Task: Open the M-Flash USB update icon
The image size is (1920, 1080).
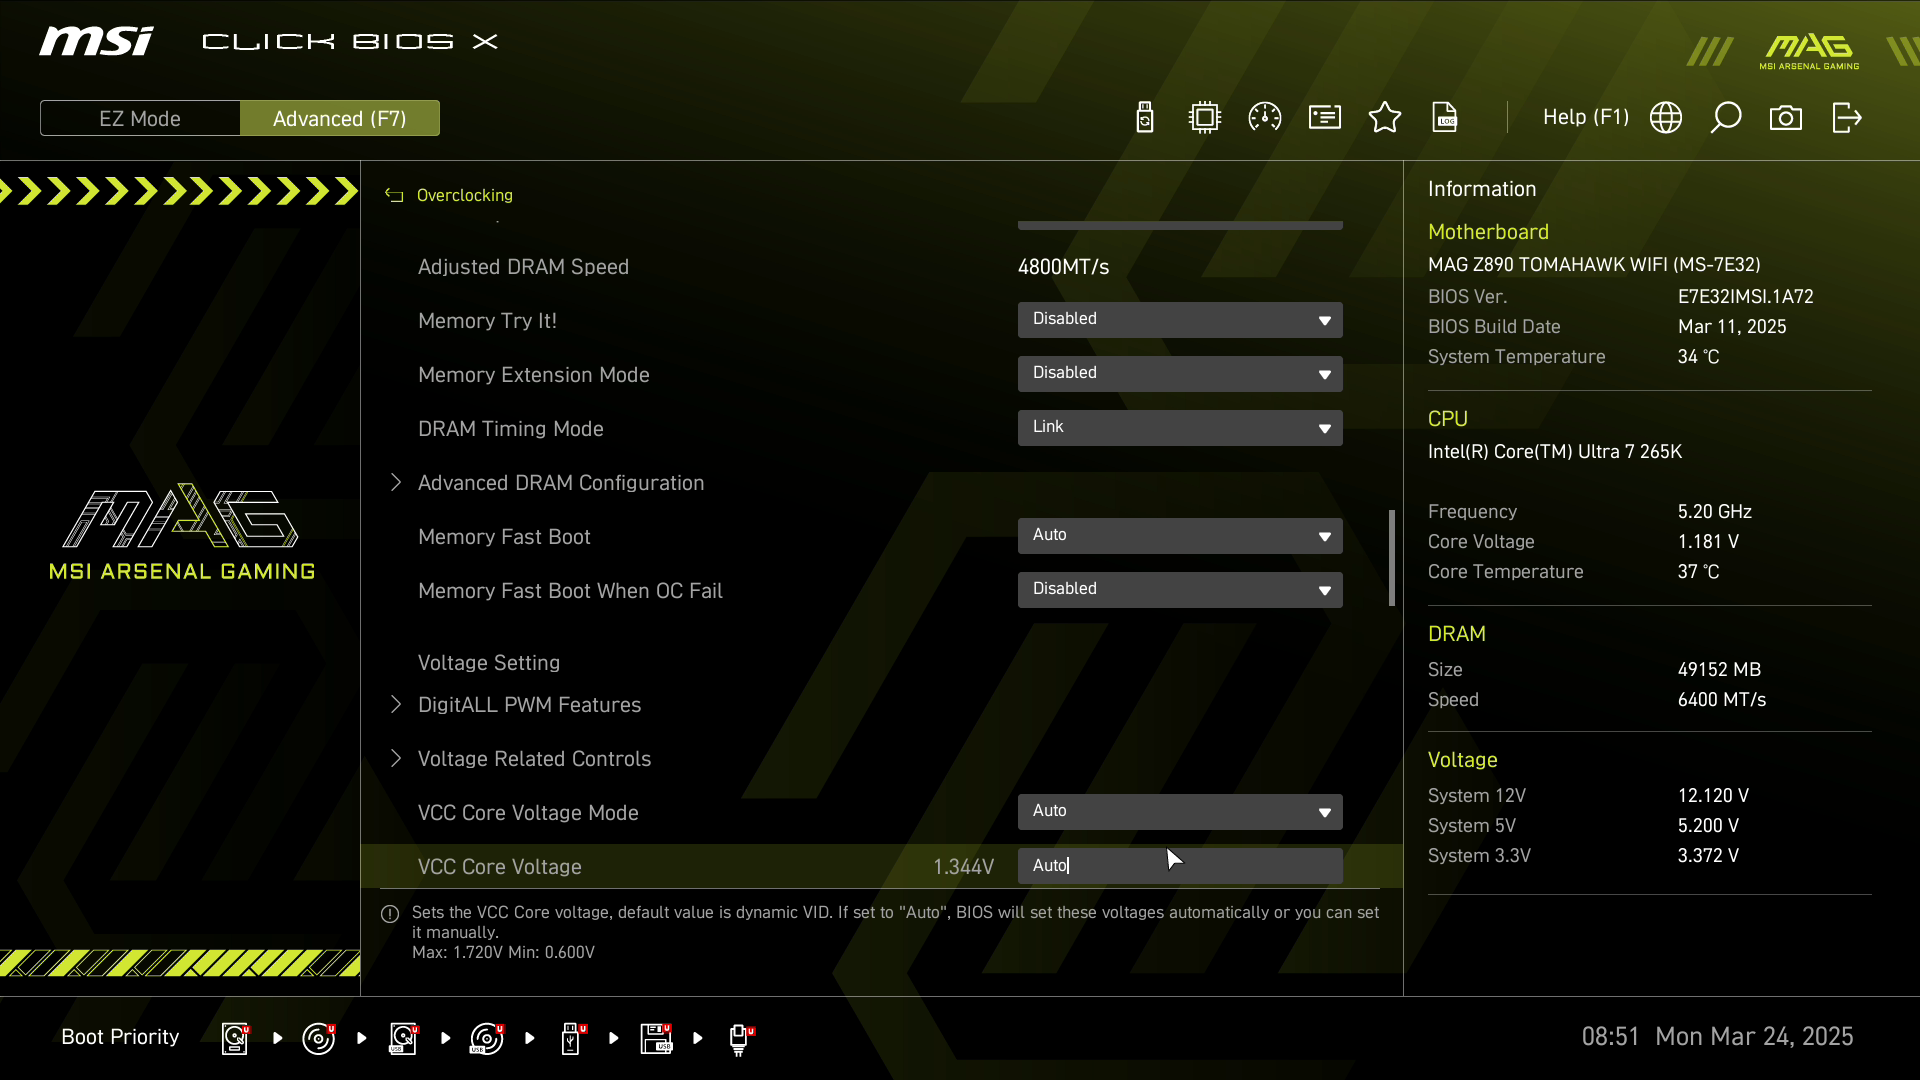Action: click(x=1145, y=118)
